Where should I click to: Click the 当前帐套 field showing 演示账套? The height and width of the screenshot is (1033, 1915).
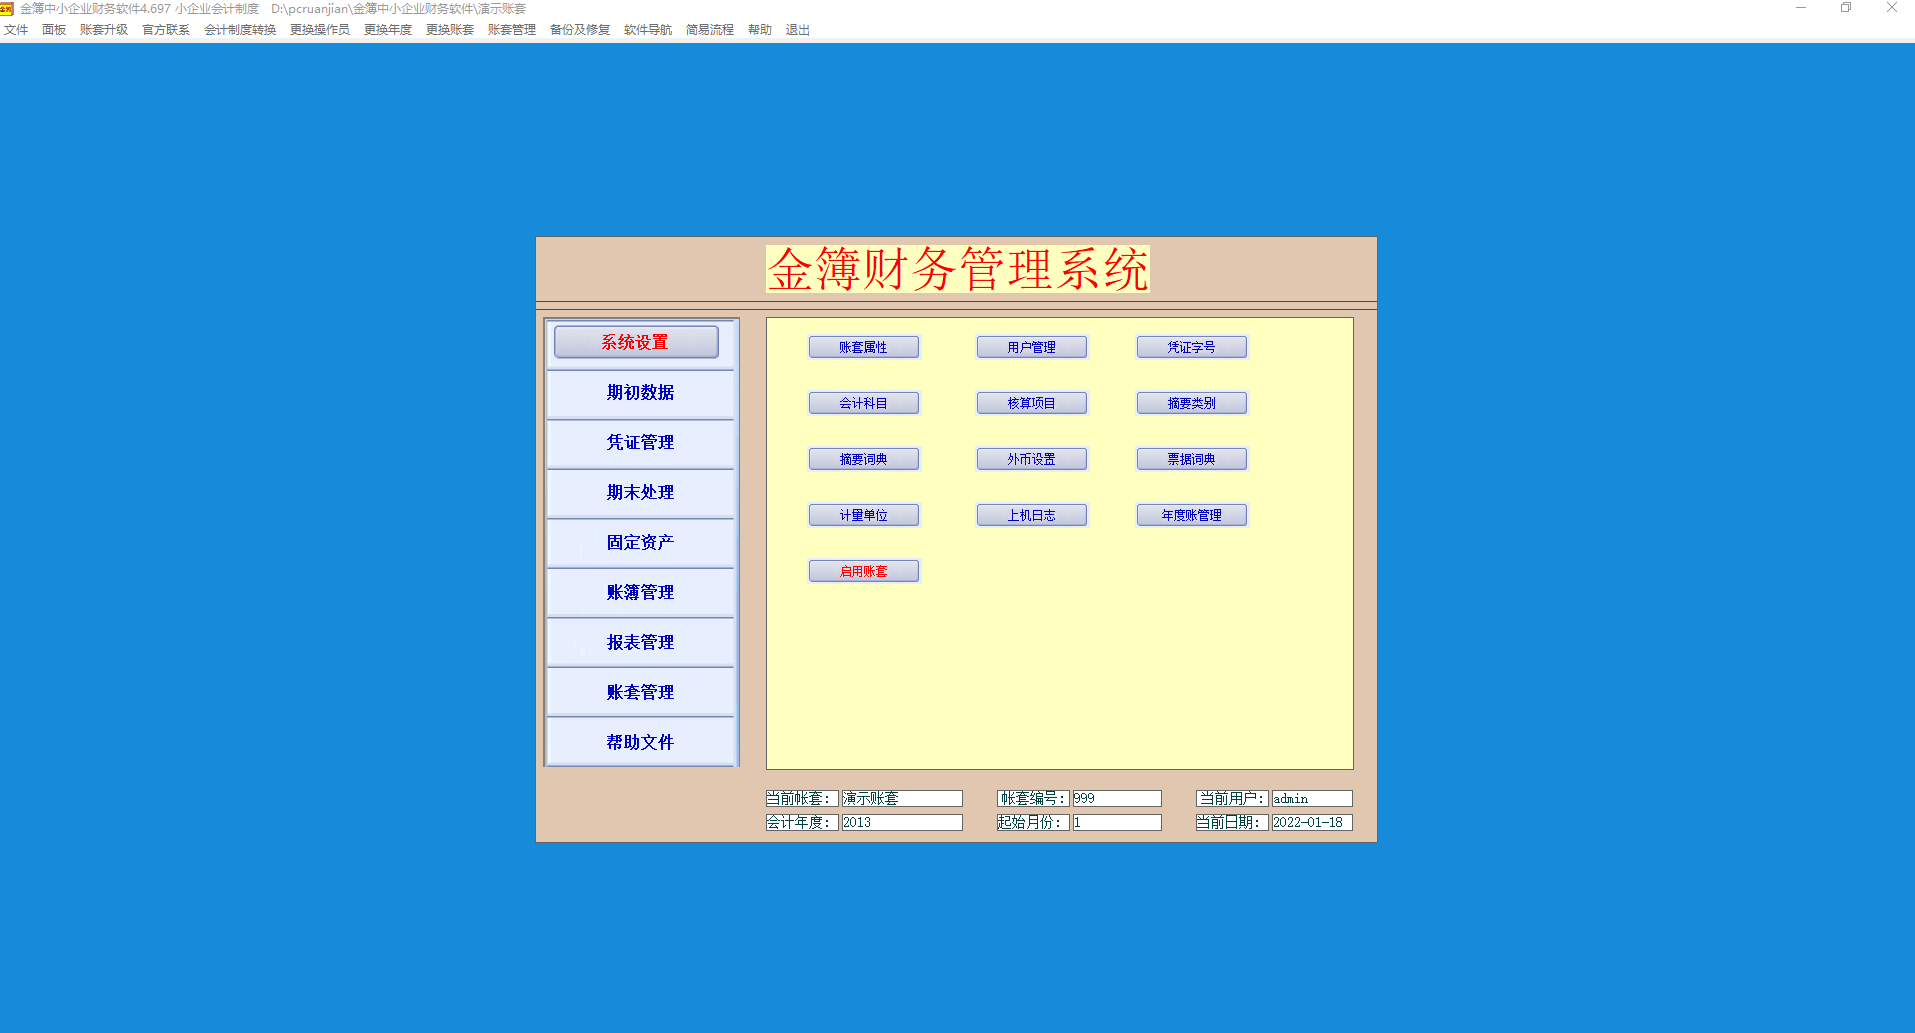coord(902,798)
